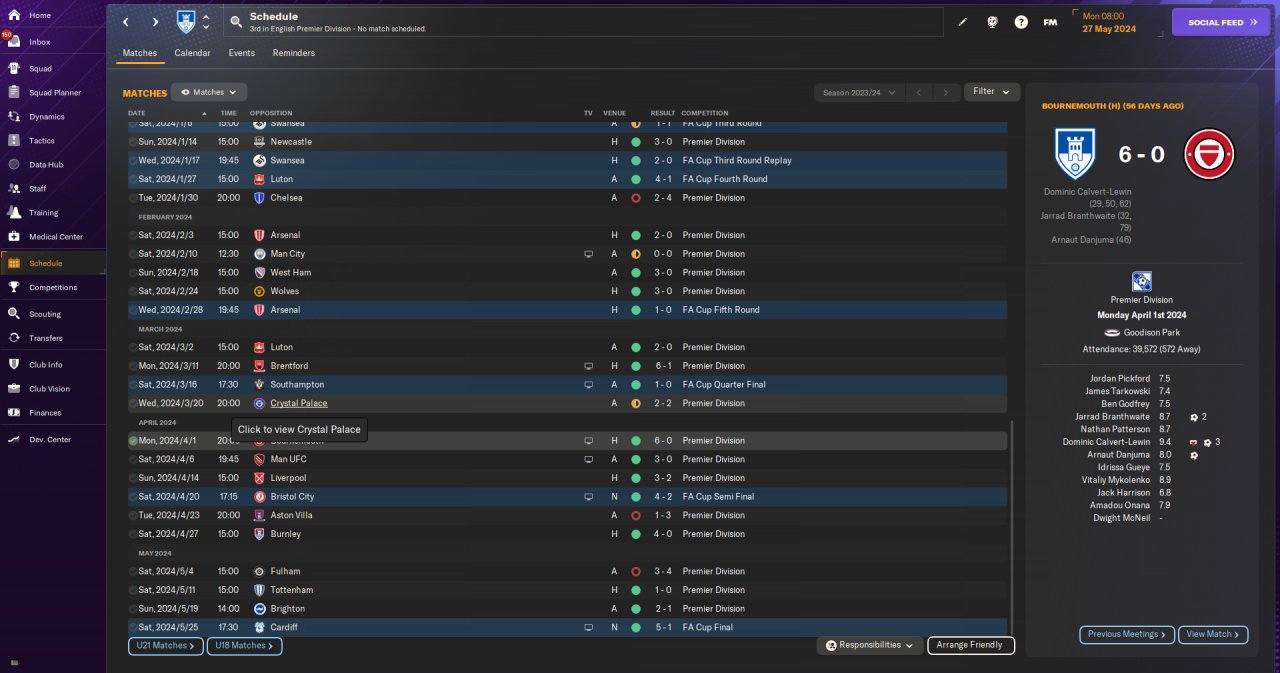Open the Dev. Center

[50, 439]
